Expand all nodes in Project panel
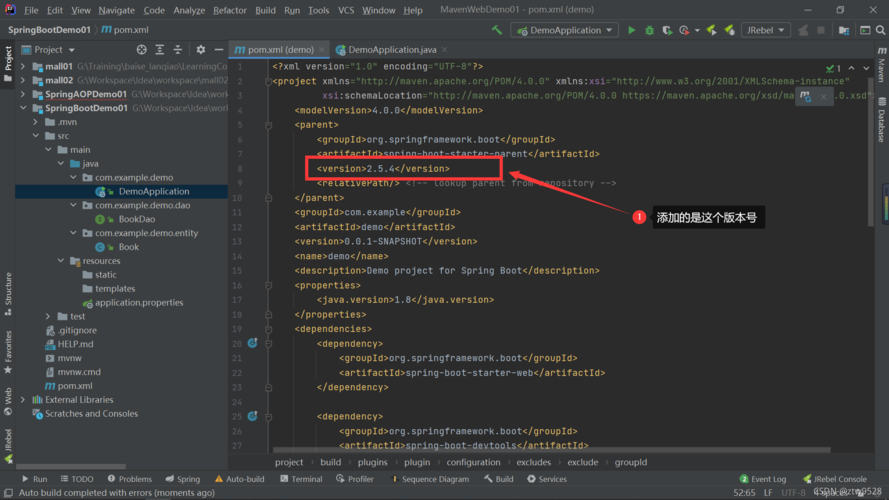 [159, 50]
